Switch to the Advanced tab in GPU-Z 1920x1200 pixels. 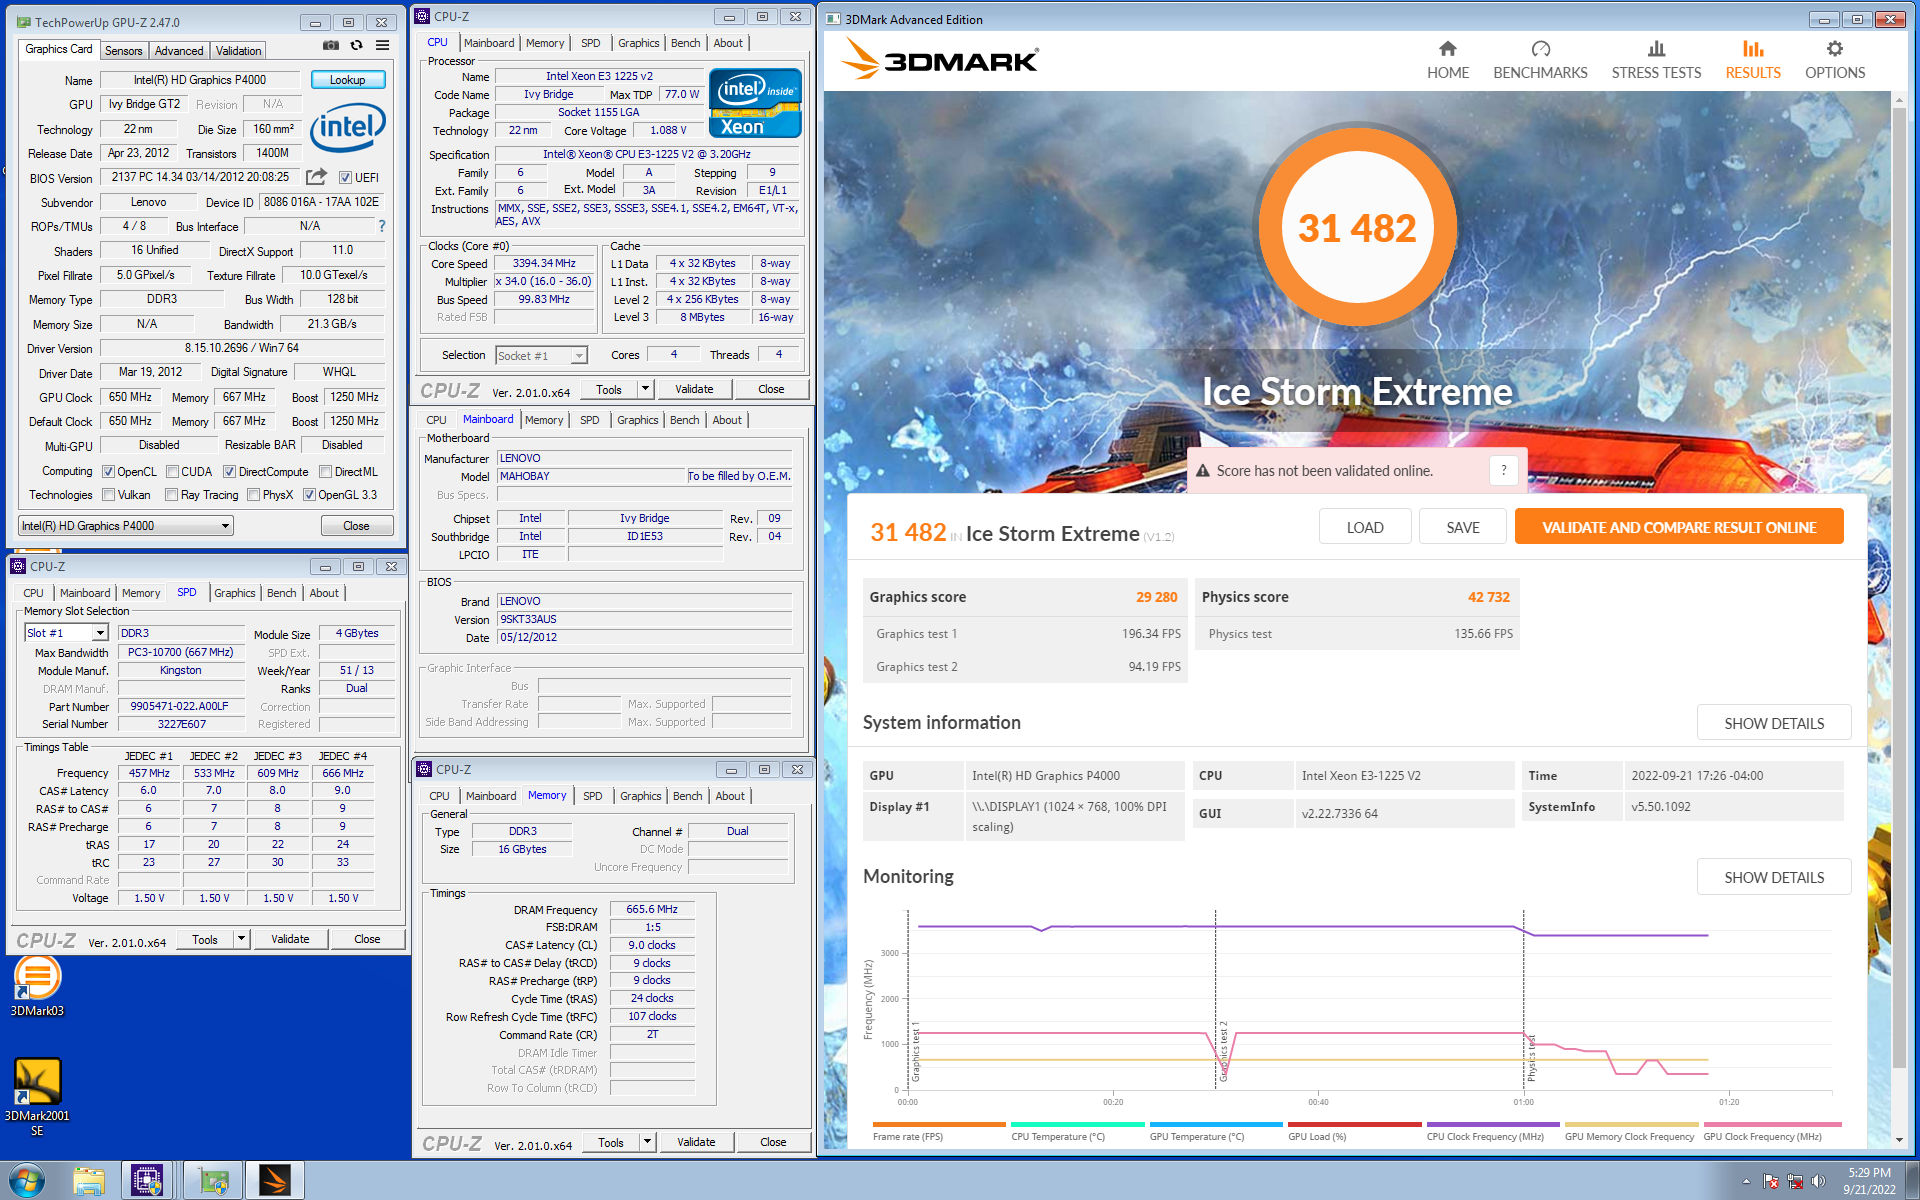click(179, 51)
